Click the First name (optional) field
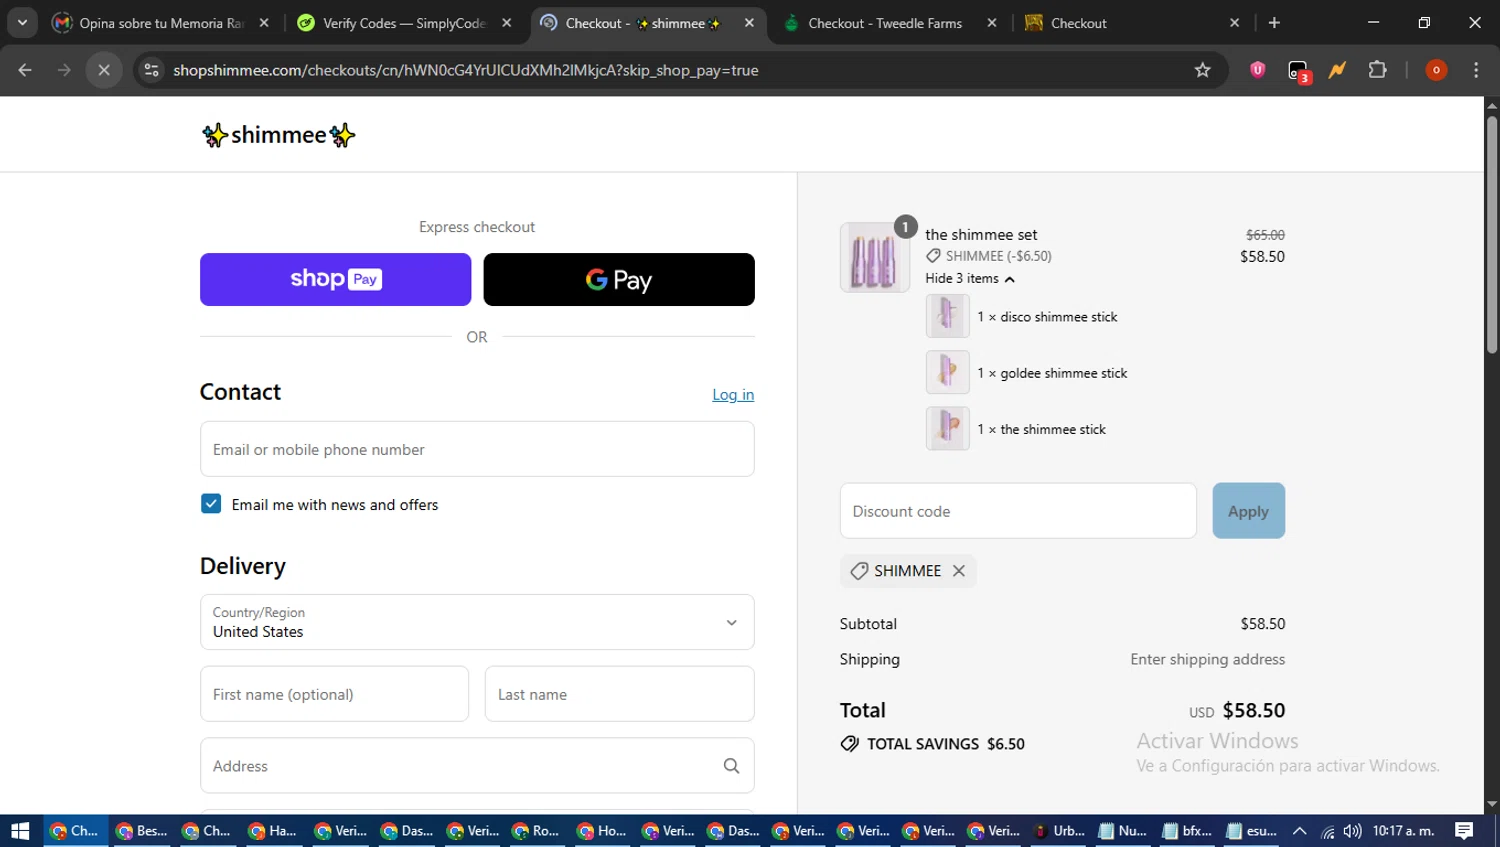 (x=334, y=694)
